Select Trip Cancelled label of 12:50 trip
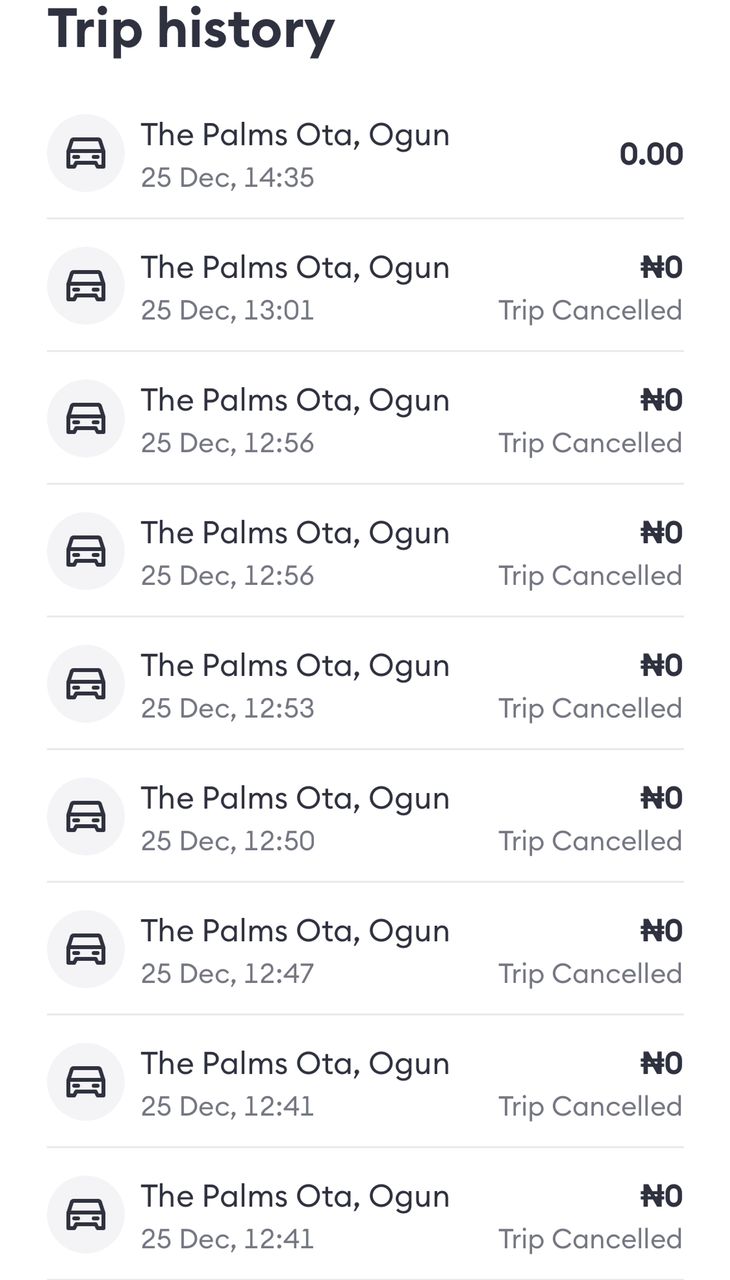This screenshot has height=1280, width=730. (x=590, y=841)
